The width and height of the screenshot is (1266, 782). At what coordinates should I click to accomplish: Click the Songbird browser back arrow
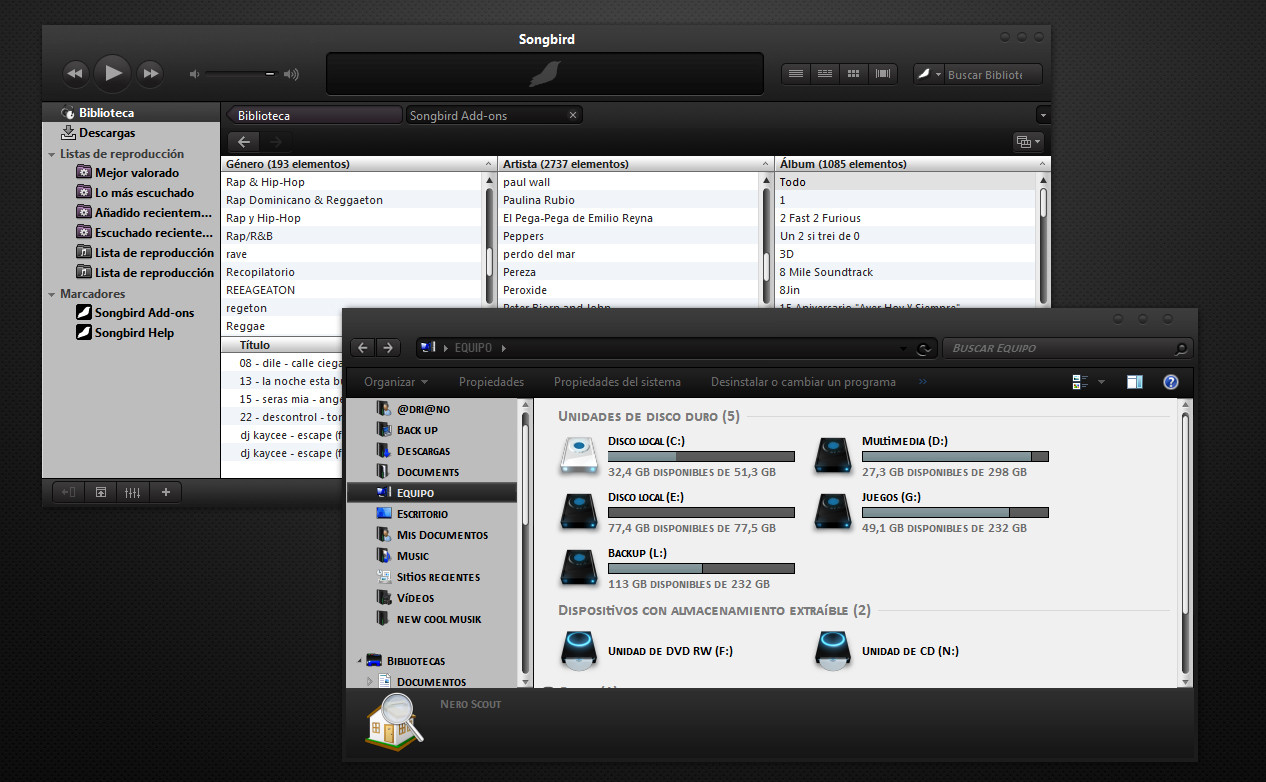click(x=244, y=142)
